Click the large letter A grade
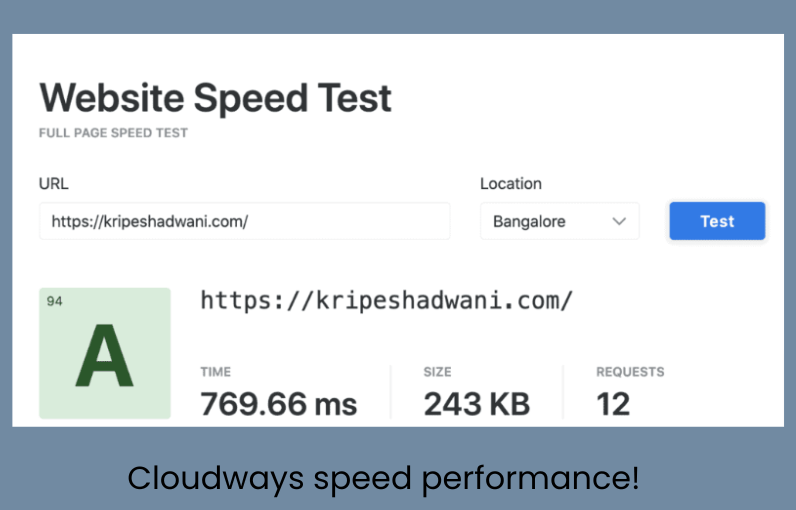Viewport: 796px width, 510px height. [105, 359]
